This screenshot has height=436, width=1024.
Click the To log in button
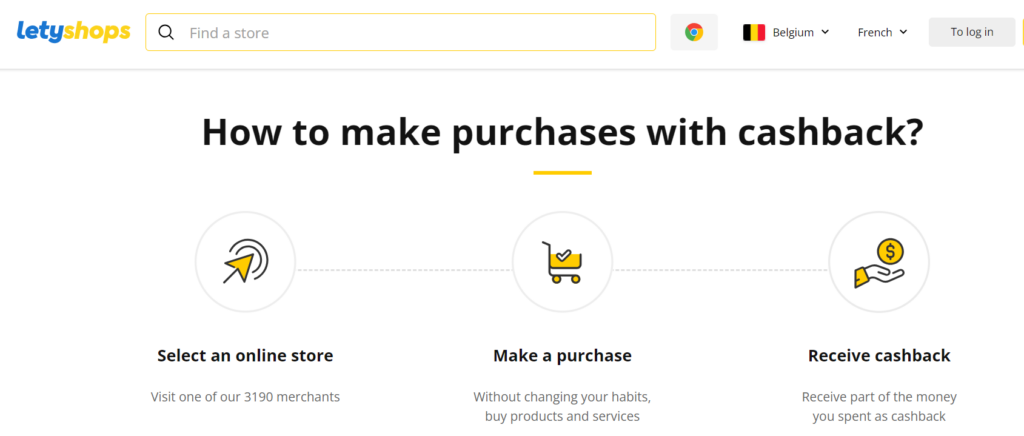pyautogui.click(x=972, y=32)
